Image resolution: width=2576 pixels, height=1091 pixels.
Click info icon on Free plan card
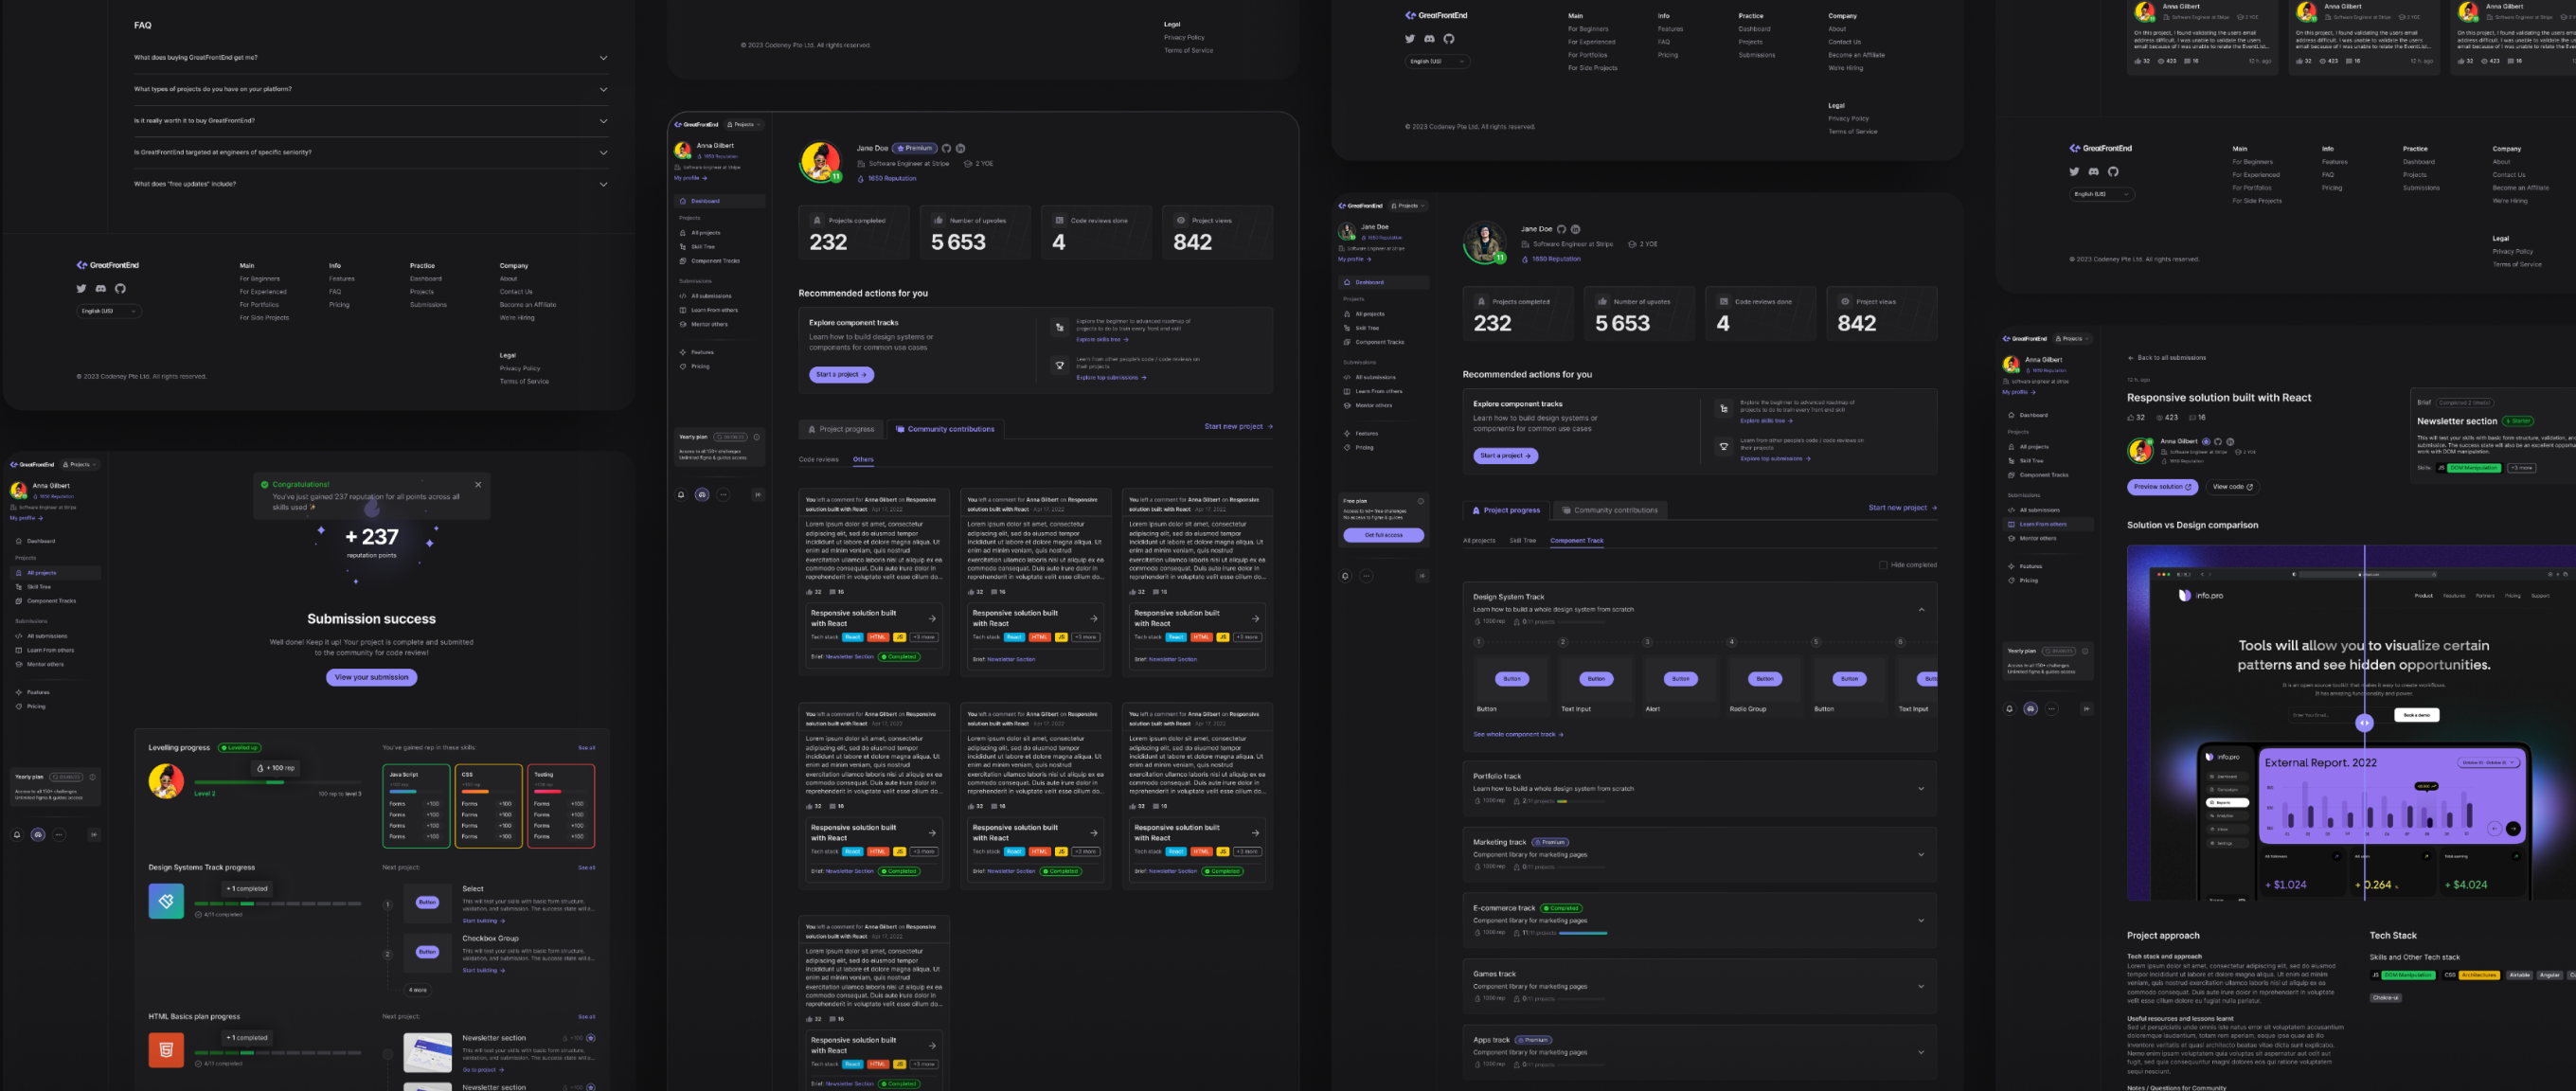[1420, 501]
